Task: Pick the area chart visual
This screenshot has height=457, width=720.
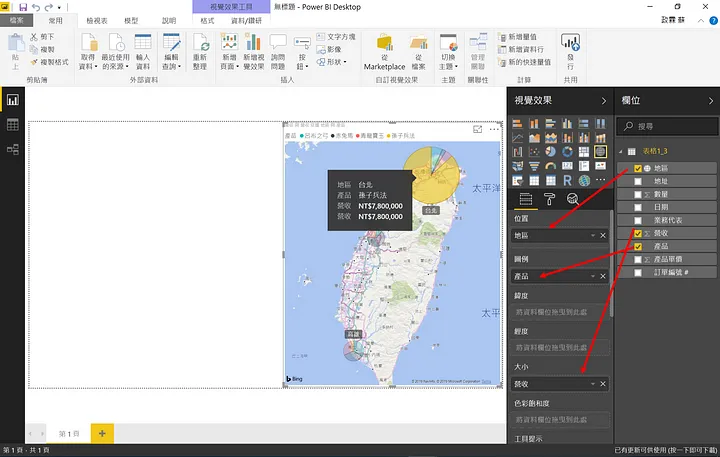Action: click(534, 138)
